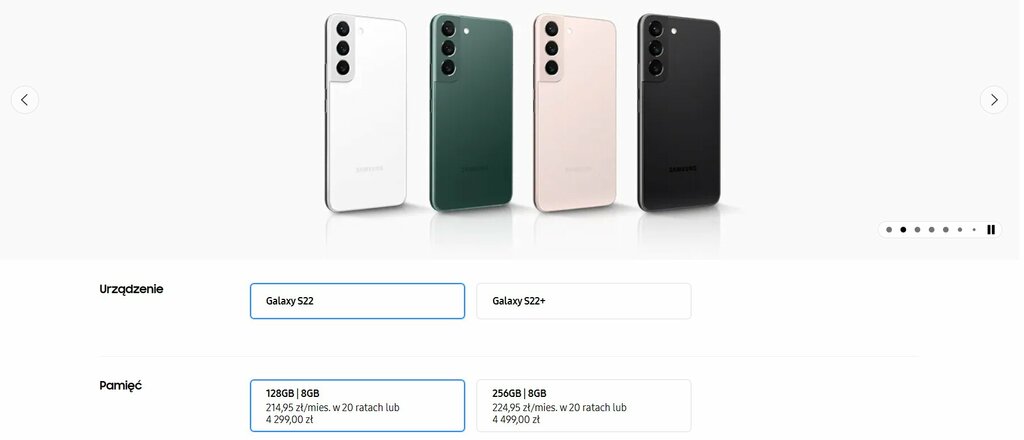Viewport: 1024px width, 440px height.
Task: Choose the Galaxy S22 device option
Action: 357,301
